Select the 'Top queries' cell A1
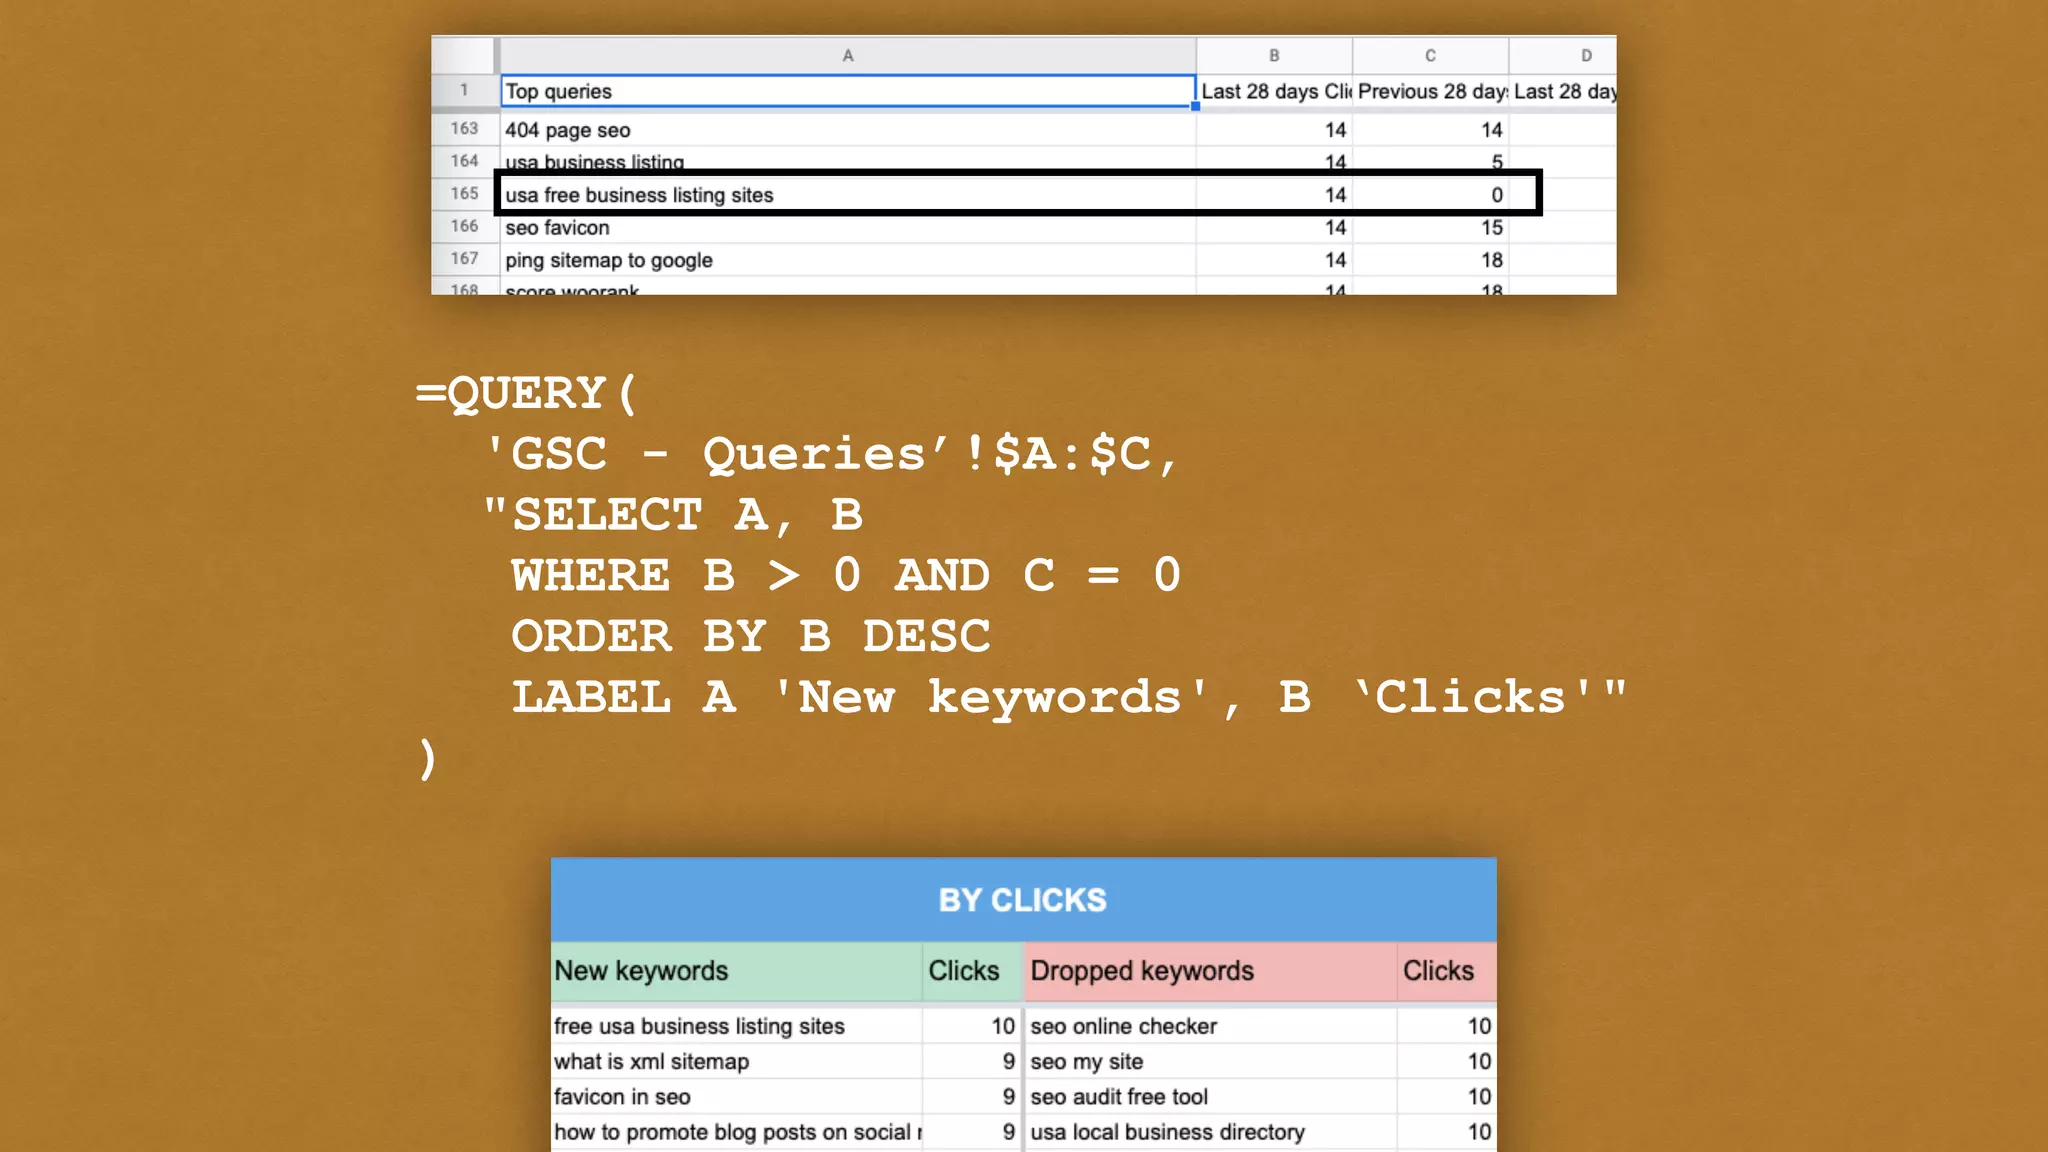 click(x=847, y=91)
